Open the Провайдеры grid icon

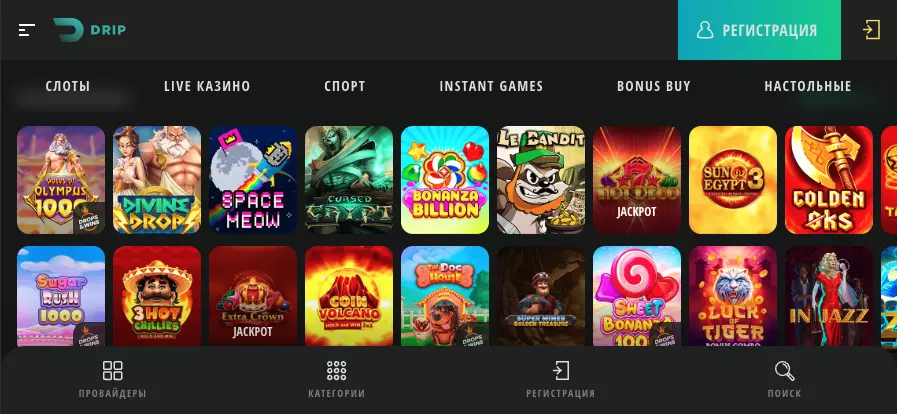113,371
